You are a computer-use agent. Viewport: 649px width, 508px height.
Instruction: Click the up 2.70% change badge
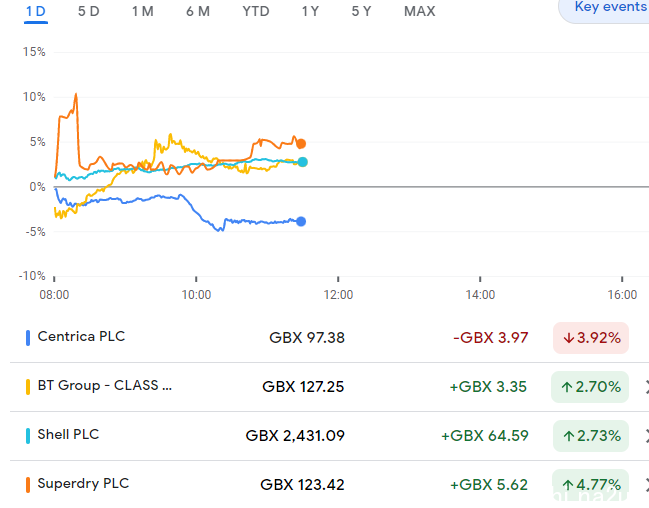coord(590,387)
